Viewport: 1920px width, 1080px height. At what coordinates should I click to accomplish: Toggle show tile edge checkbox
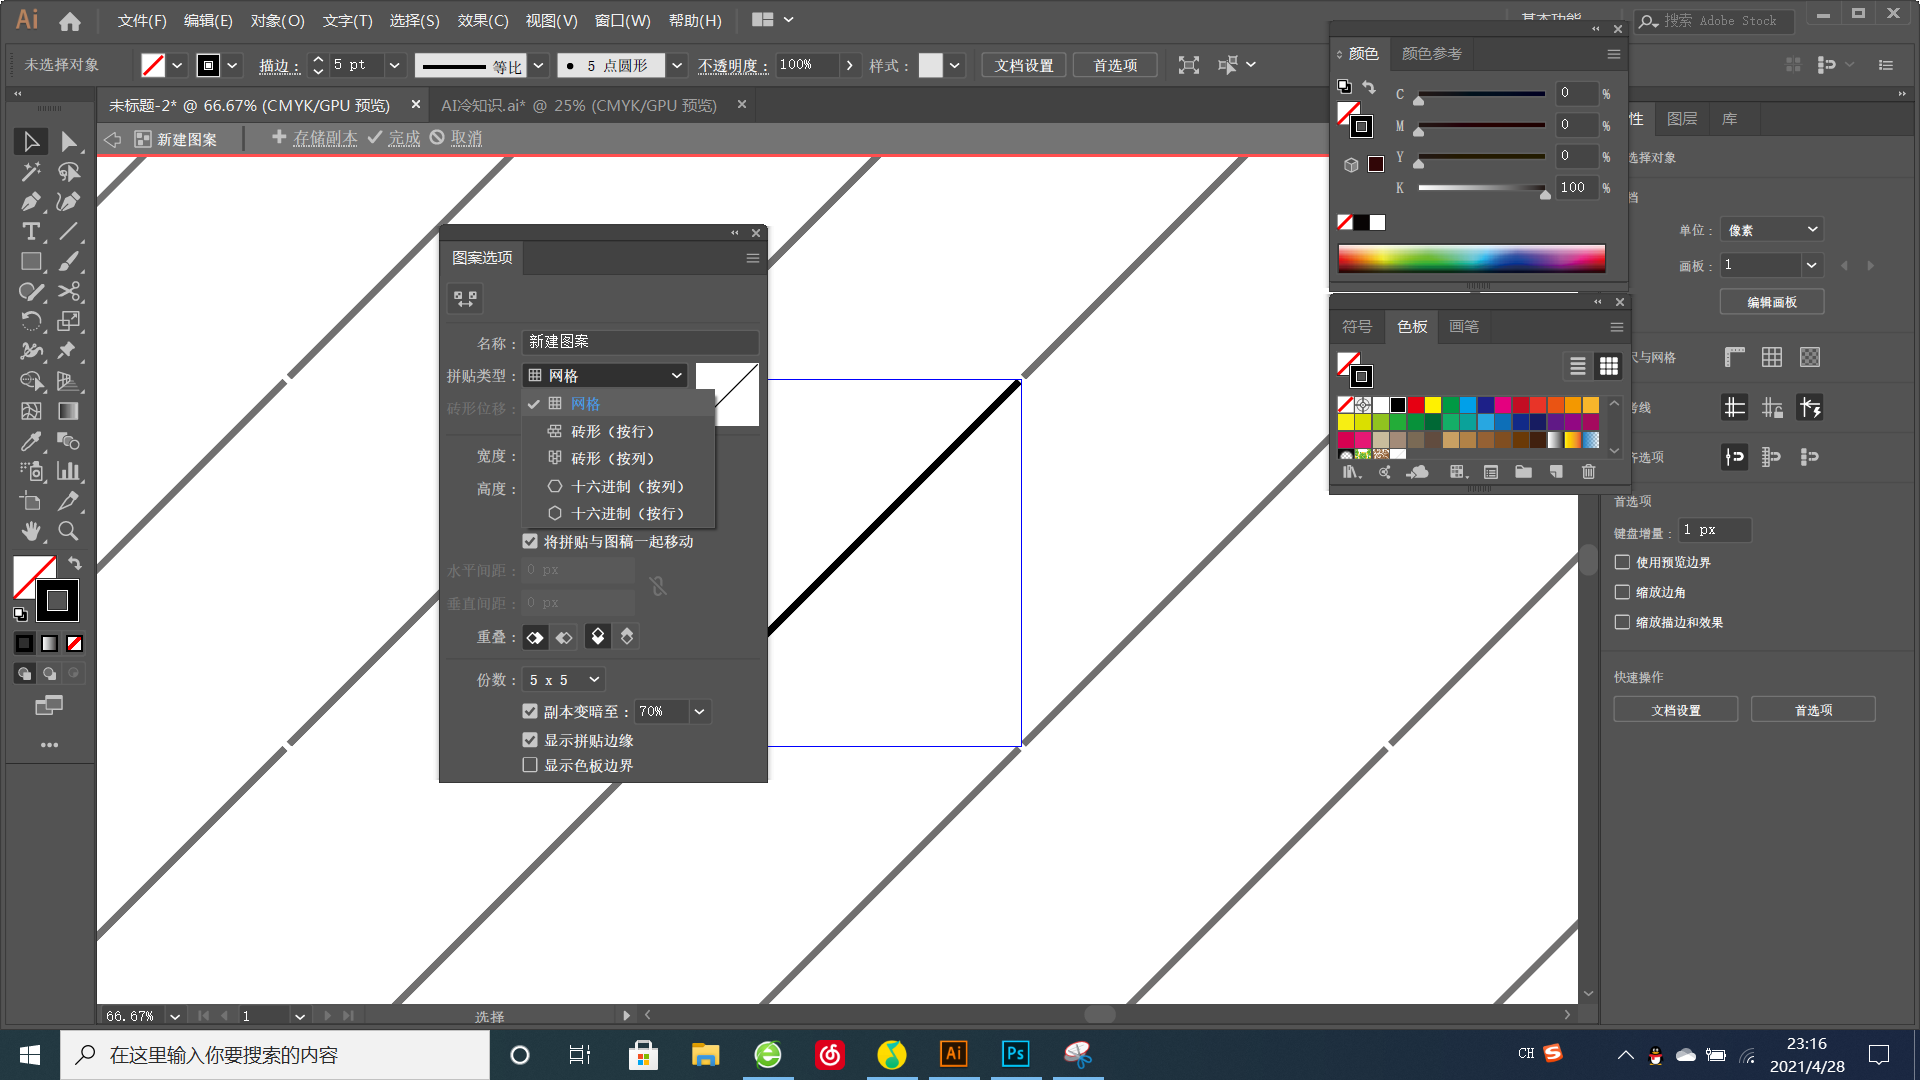(x=530, y=740)
